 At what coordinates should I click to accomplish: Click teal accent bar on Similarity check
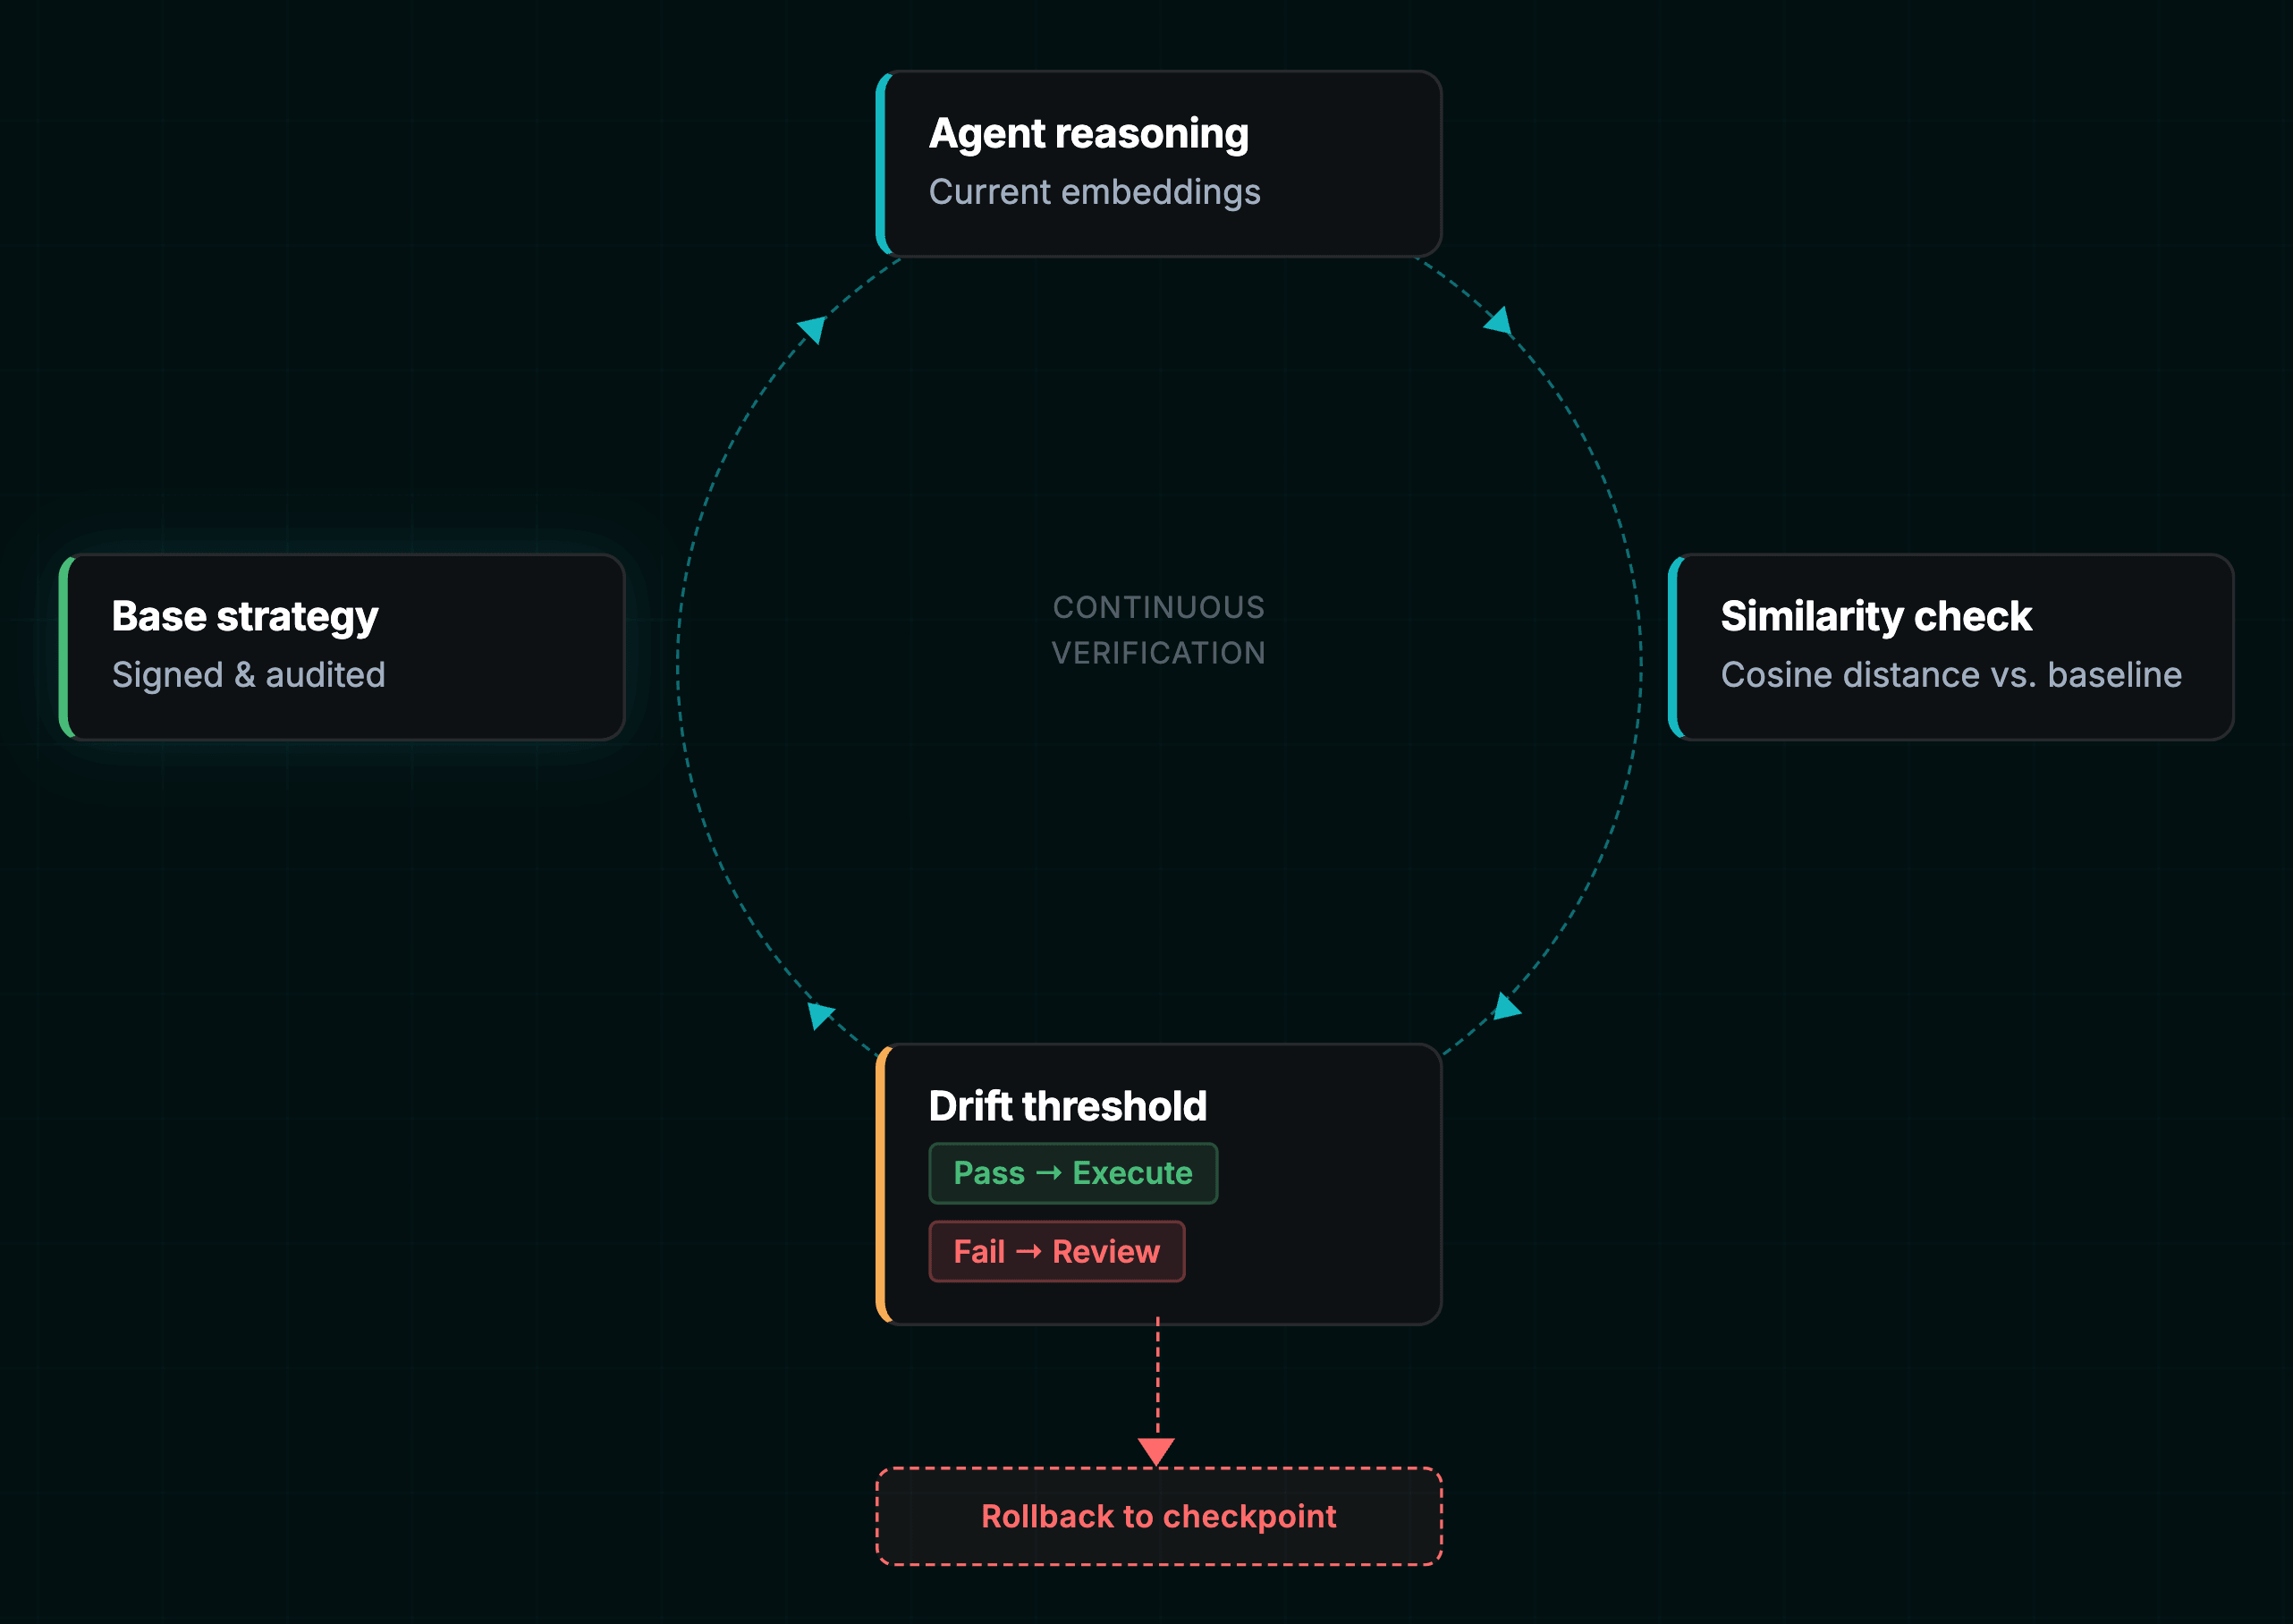coord(1674,647)
